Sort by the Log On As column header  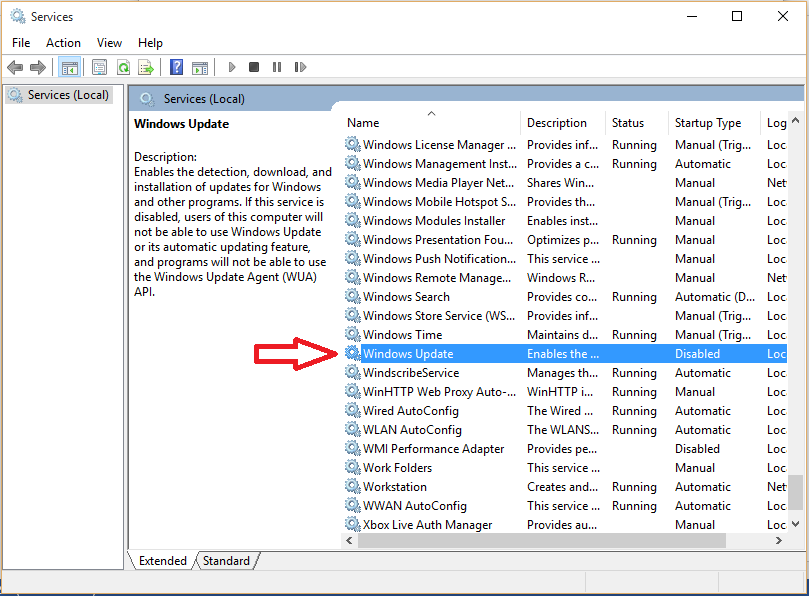pos(774,123)
